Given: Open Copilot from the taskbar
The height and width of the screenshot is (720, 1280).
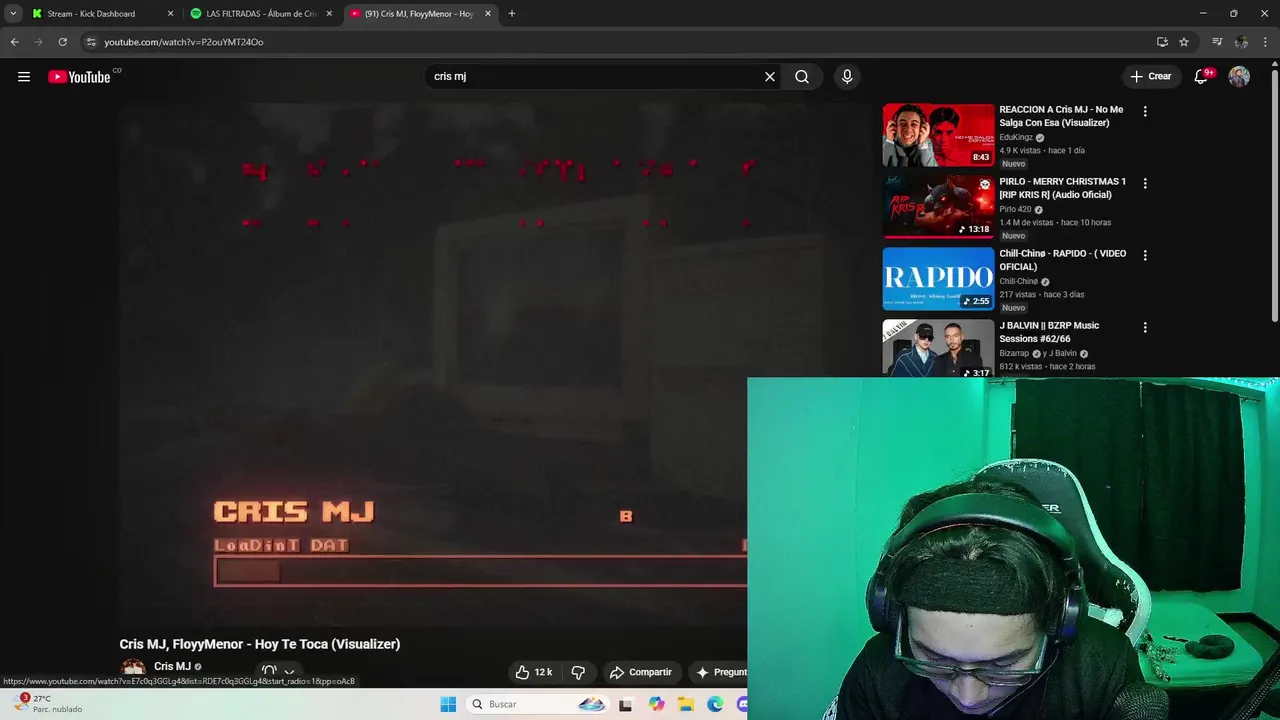Looking at the screenshot, I should 656,704.
